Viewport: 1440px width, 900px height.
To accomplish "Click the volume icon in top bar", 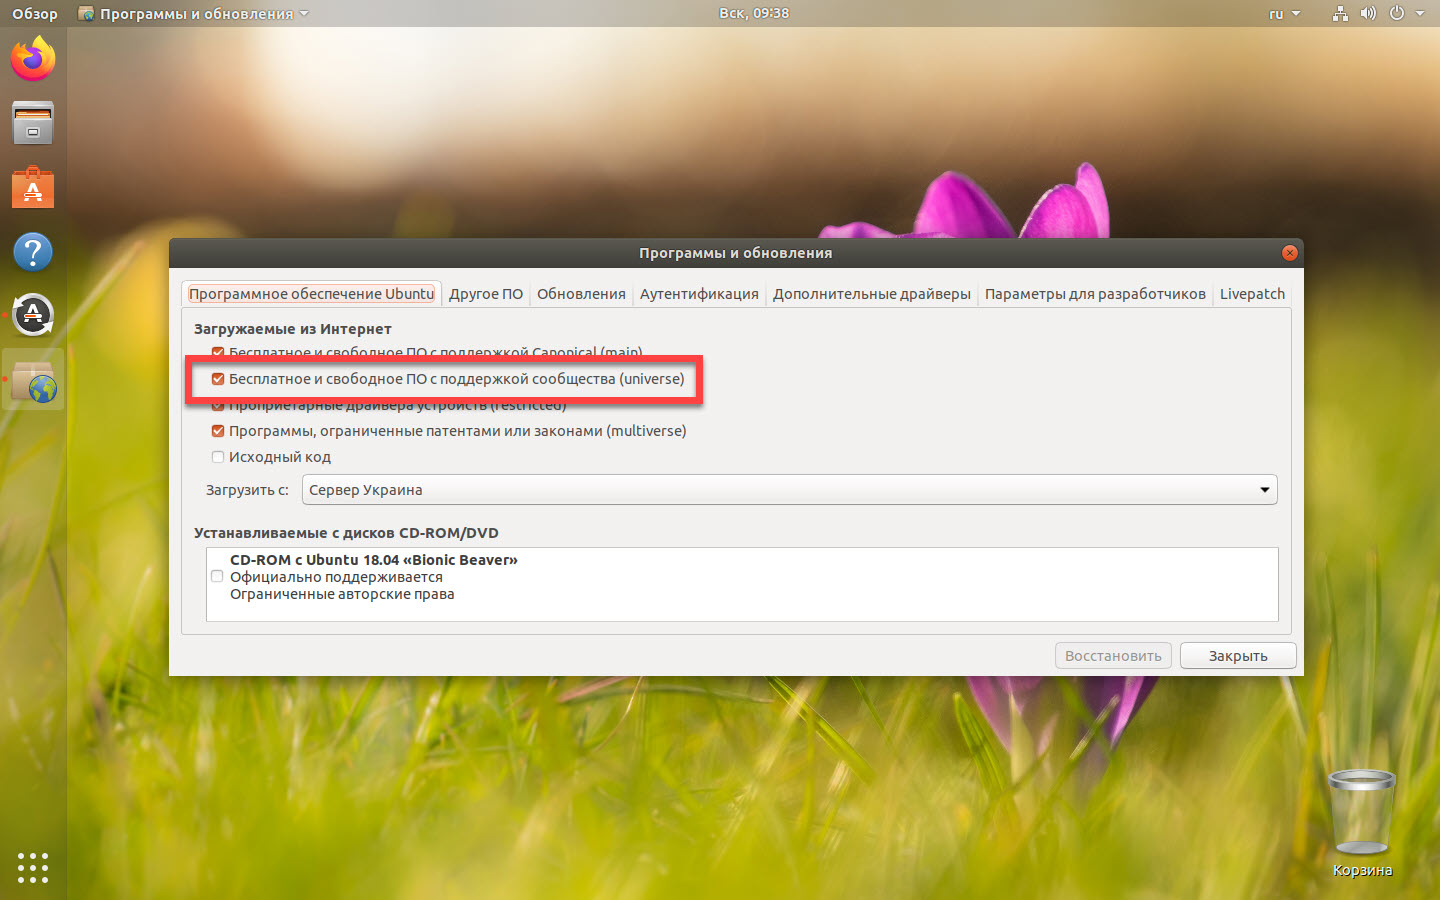I will click(1368, 14).
